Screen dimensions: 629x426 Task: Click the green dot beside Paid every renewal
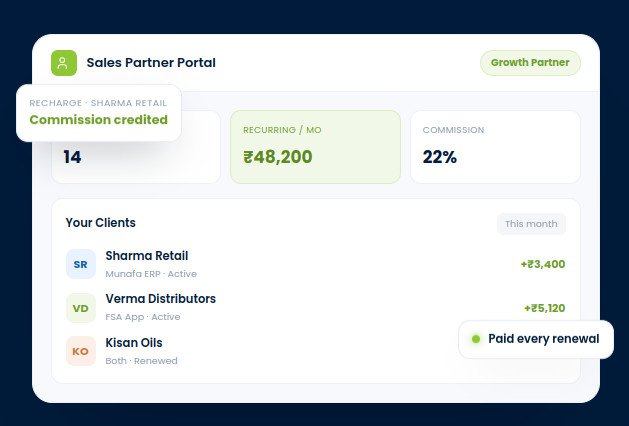coord(476,339)
